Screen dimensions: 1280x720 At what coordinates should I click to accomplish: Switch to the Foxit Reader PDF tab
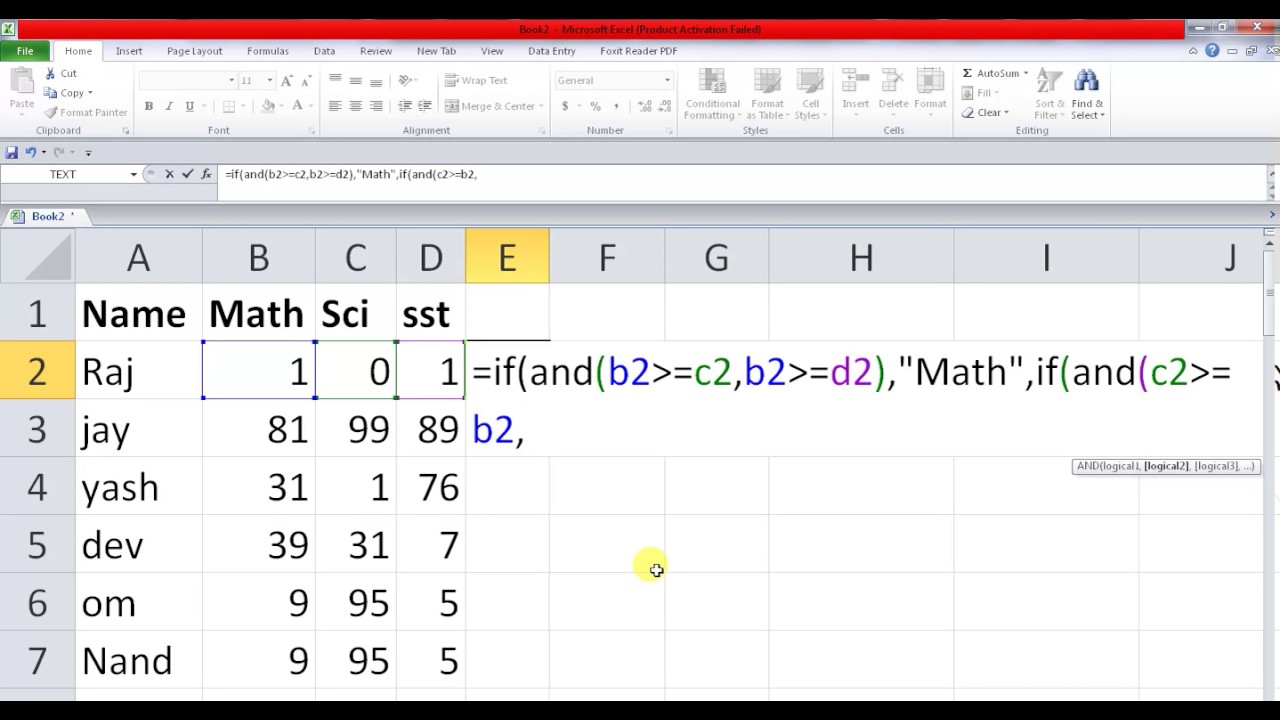[x=639, y=51]
